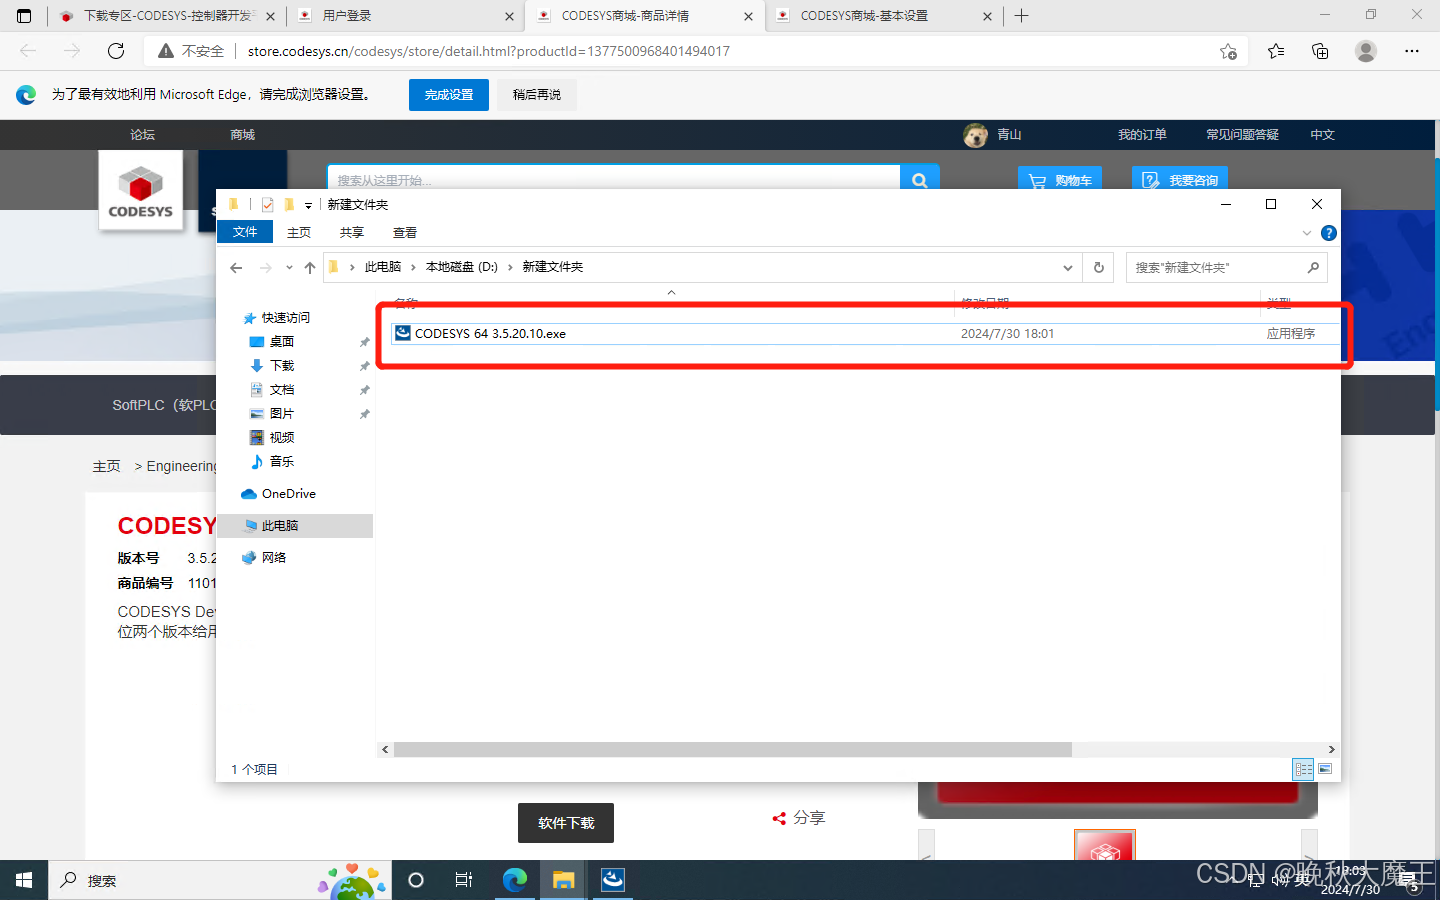Click 此电脑 in the address breadcrumb
Viewport: 1440px width, 900px height.
[x=382, y=267]
